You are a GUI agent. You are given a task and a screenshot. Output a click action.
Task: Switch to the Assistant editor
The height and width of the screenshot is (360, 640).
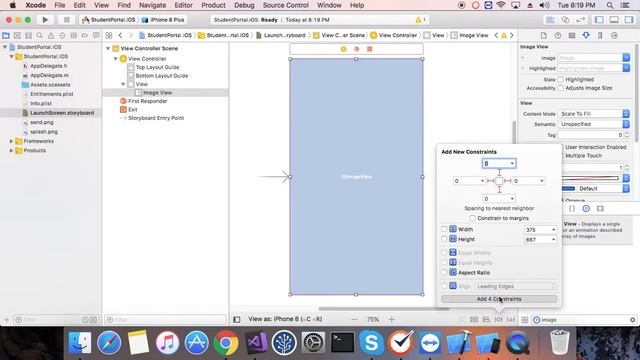(x=565, y=20)
